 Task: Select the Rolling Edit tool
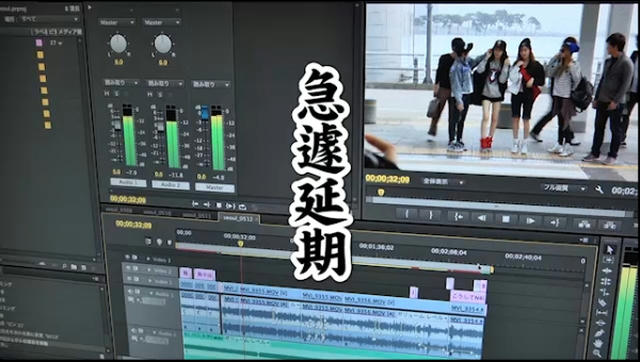[x=606, y=281]
